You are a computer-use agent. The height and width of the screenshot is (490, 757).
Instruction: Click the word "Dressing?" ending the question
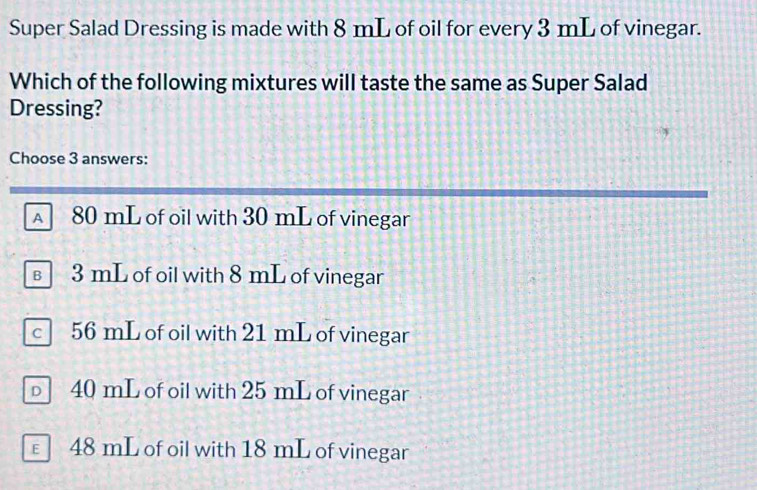tap(56, 109)
